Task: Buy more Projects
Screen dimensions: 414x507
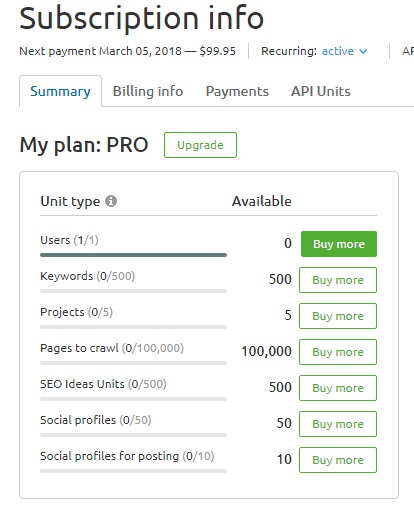Action: 338,316
